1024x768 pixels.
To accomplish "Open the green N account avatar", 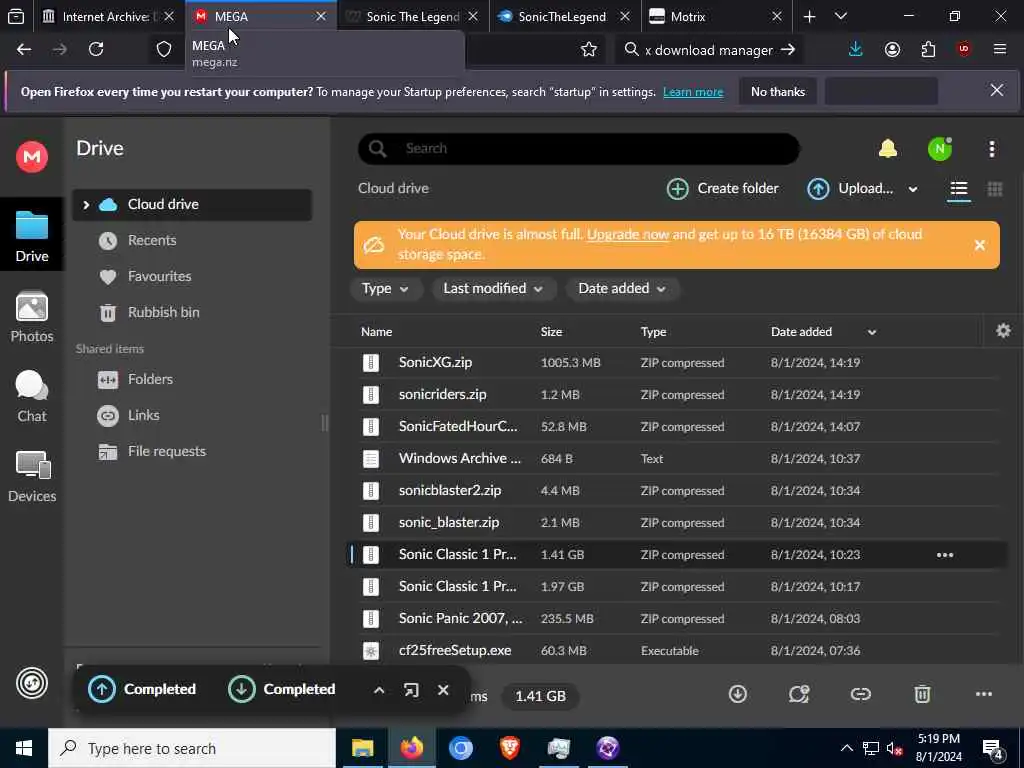I will point(939,149).
